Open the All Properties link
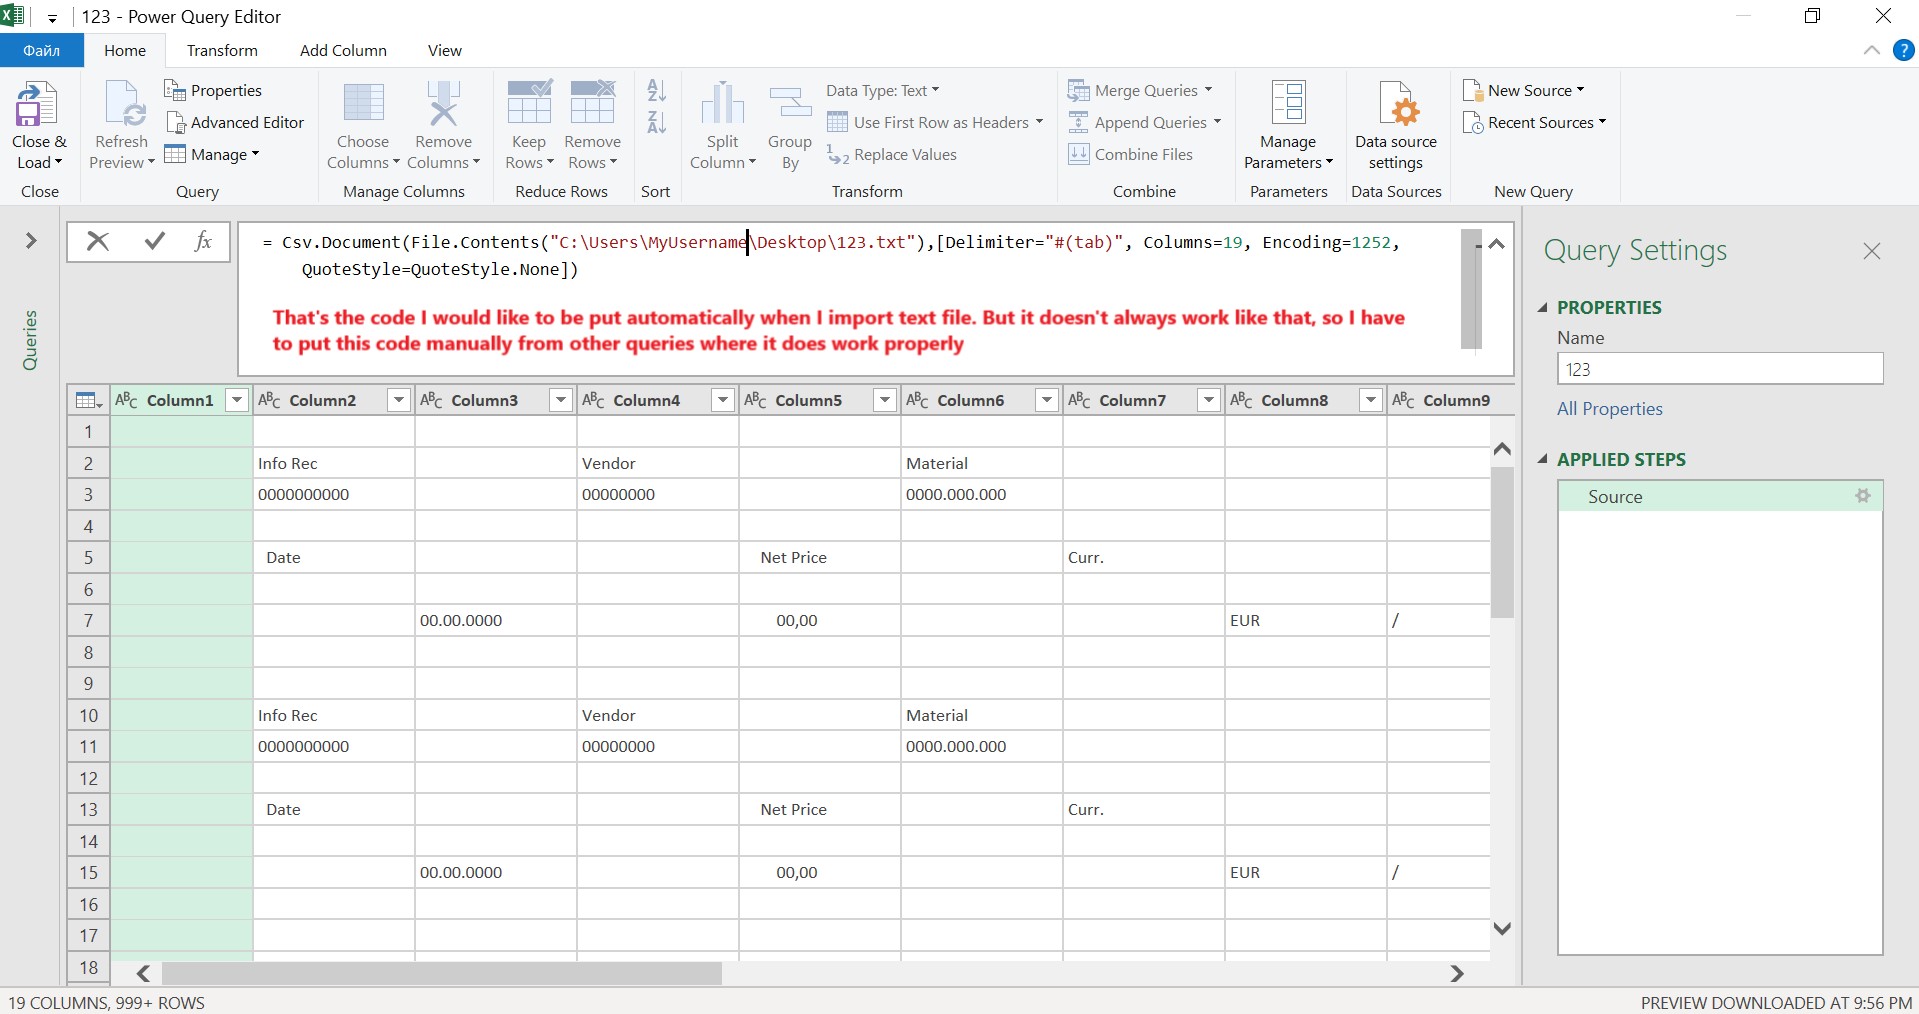Screen dimensions: 1919x1014 [1609, 408]
